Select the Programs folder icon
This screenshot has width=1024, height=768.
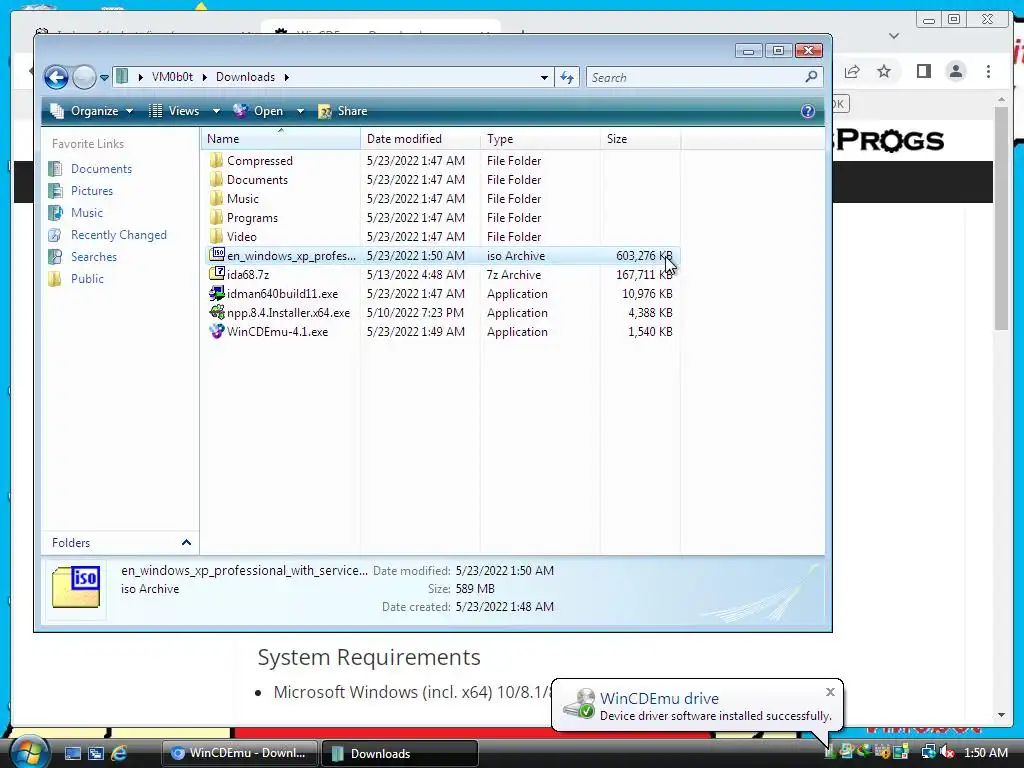(x=217, y=217)
